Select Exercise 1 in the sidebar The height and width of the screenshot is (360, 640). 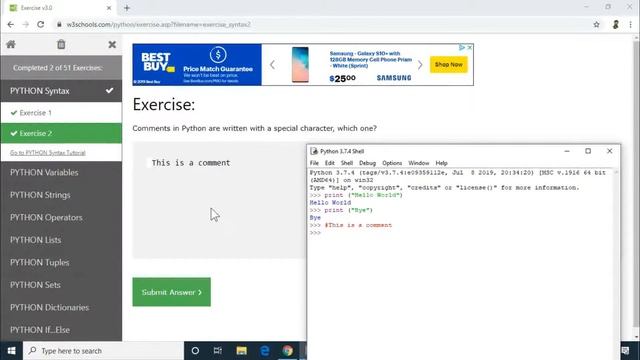[x=61, y=113]
